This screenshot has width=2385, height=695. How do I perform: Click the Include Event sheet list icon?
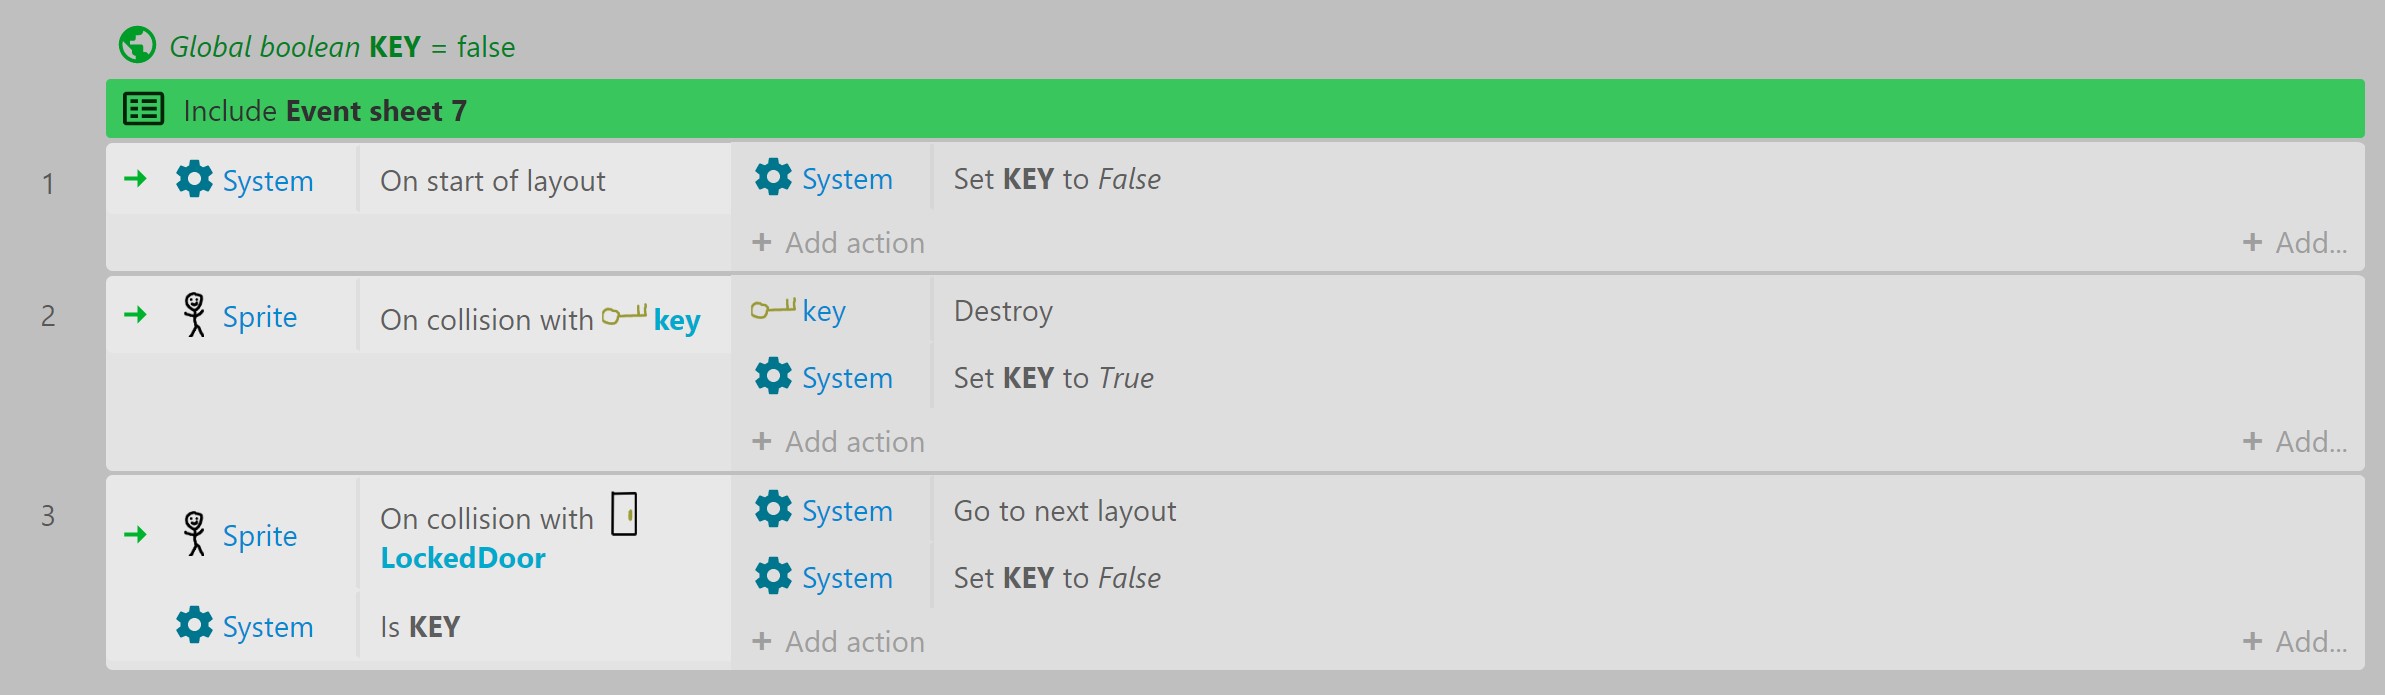pyautogui.click(x=143, y=109)
